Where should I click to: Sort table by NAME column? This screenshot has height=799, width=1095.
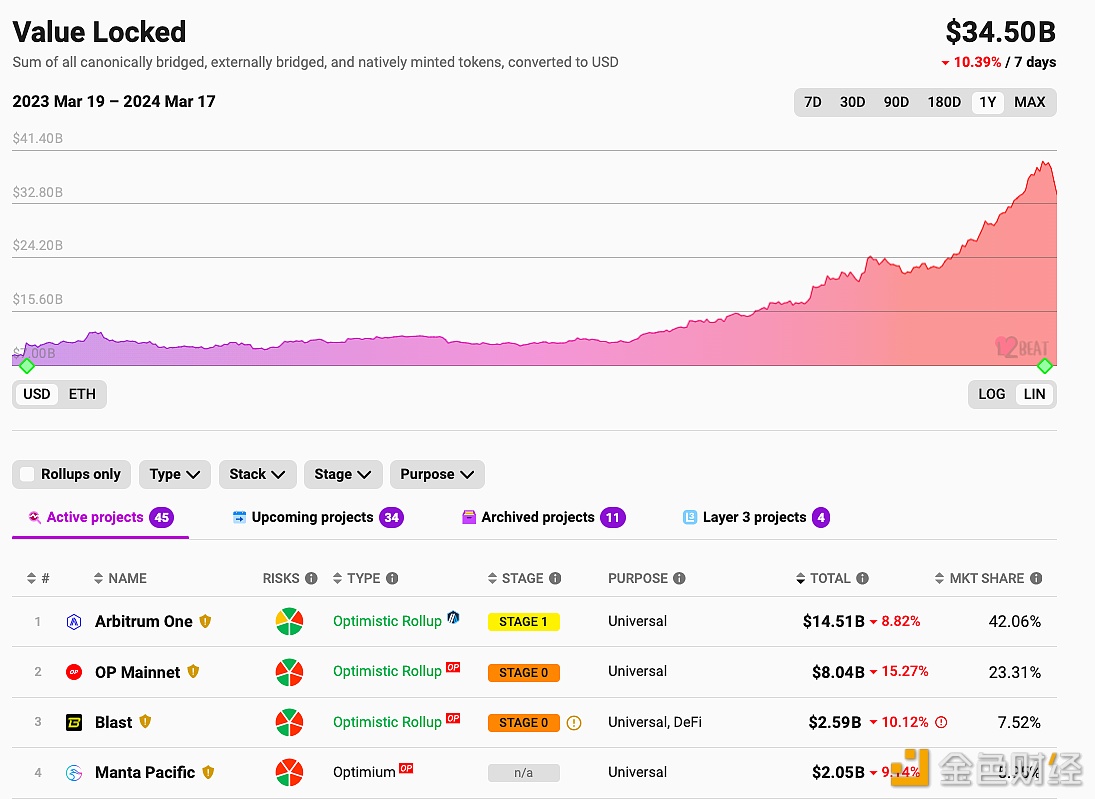120,578
